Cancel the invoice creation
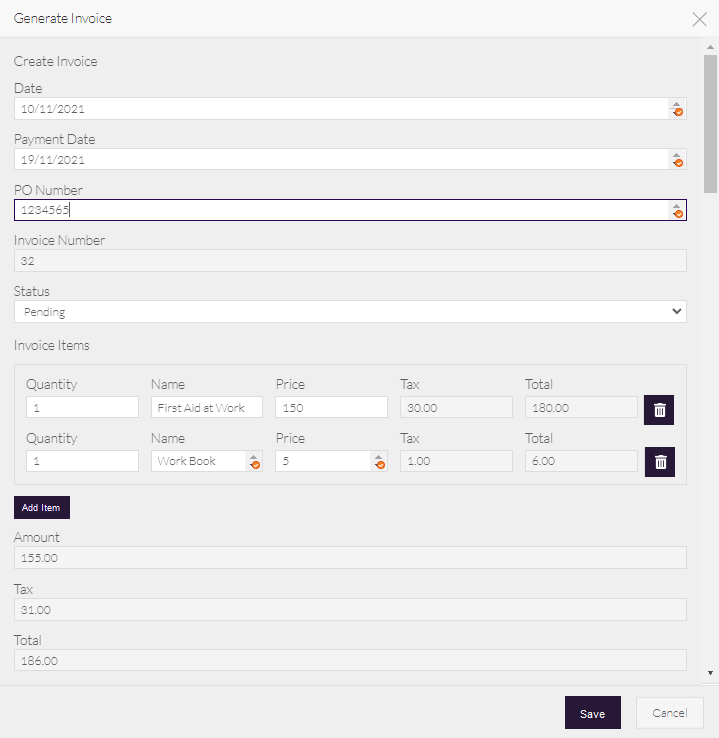This screenshot has width=719, height=738. click(x=670, y=713)
